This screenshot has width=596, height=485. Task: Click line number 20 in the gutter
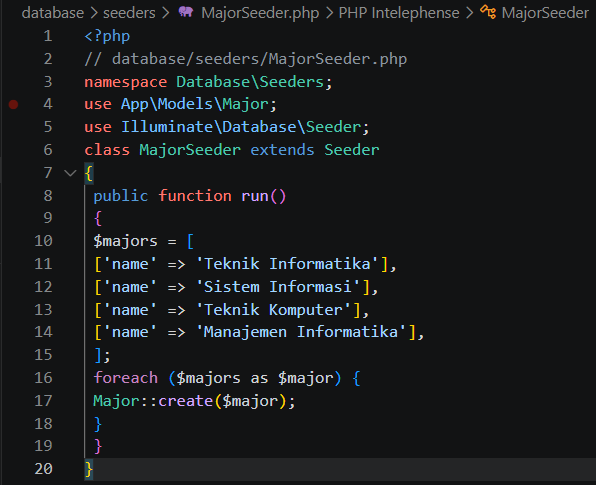click(43, 469)
